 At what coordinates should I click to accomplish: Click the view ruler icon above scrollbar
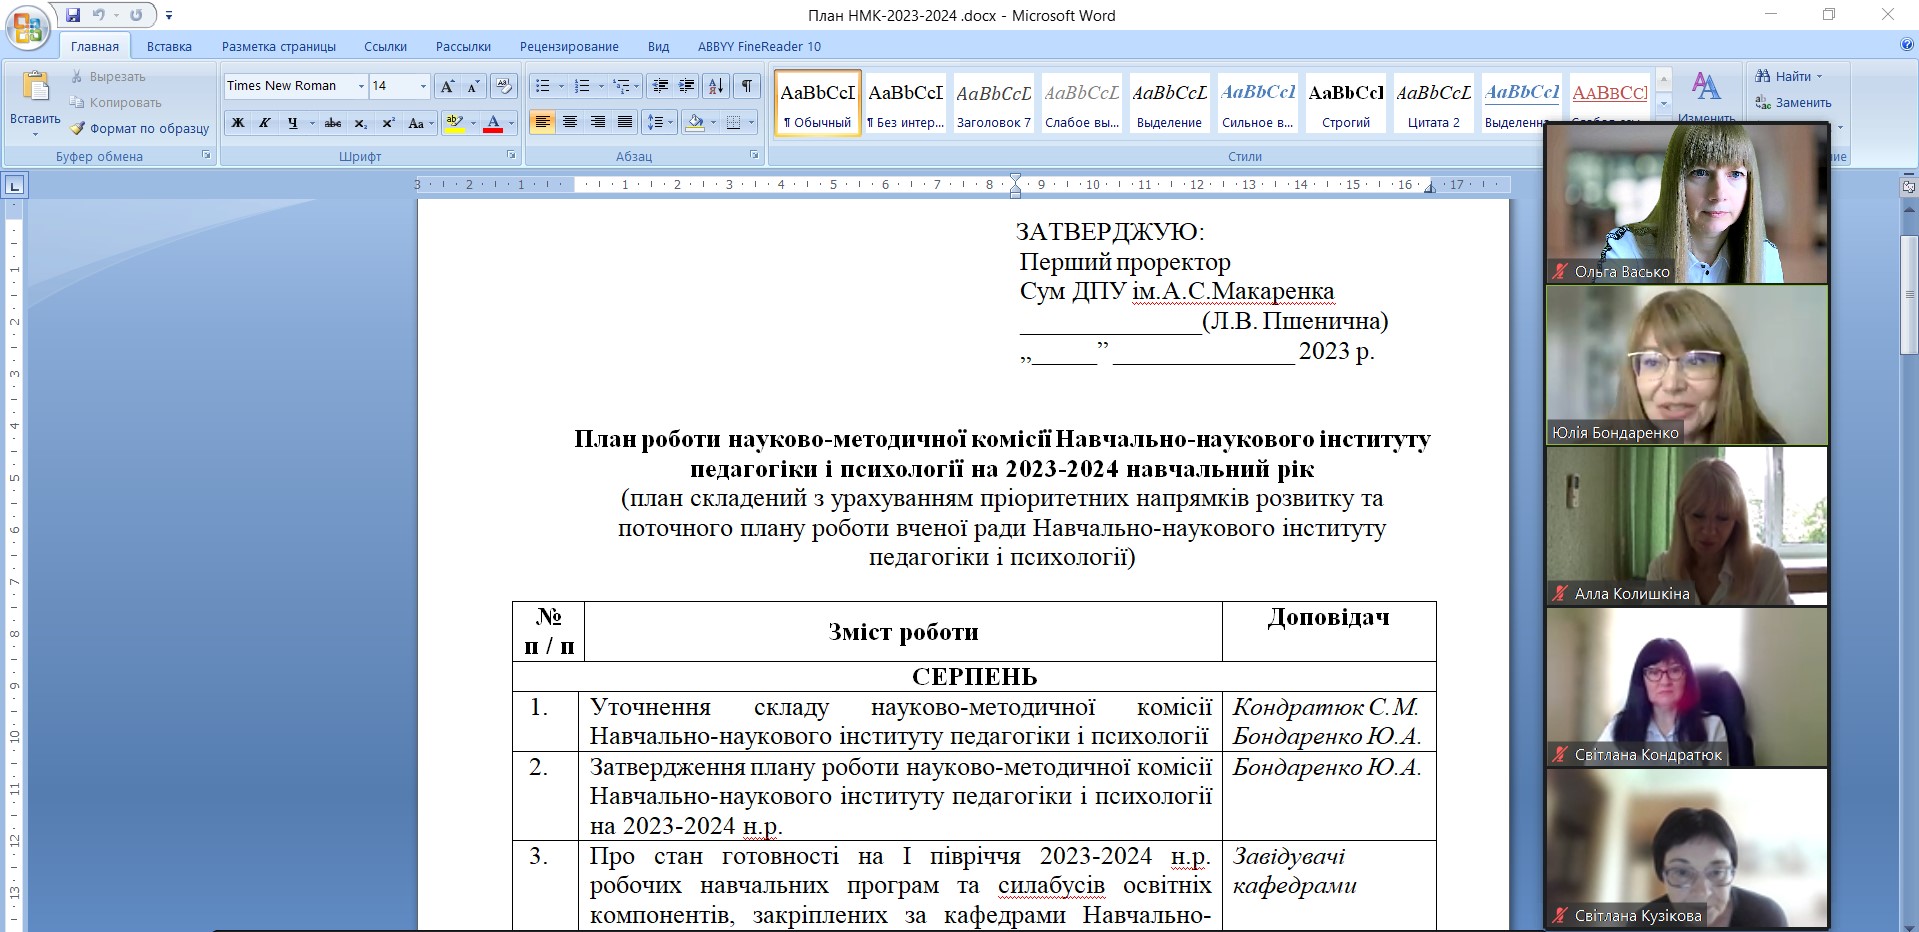[1908, 186]
